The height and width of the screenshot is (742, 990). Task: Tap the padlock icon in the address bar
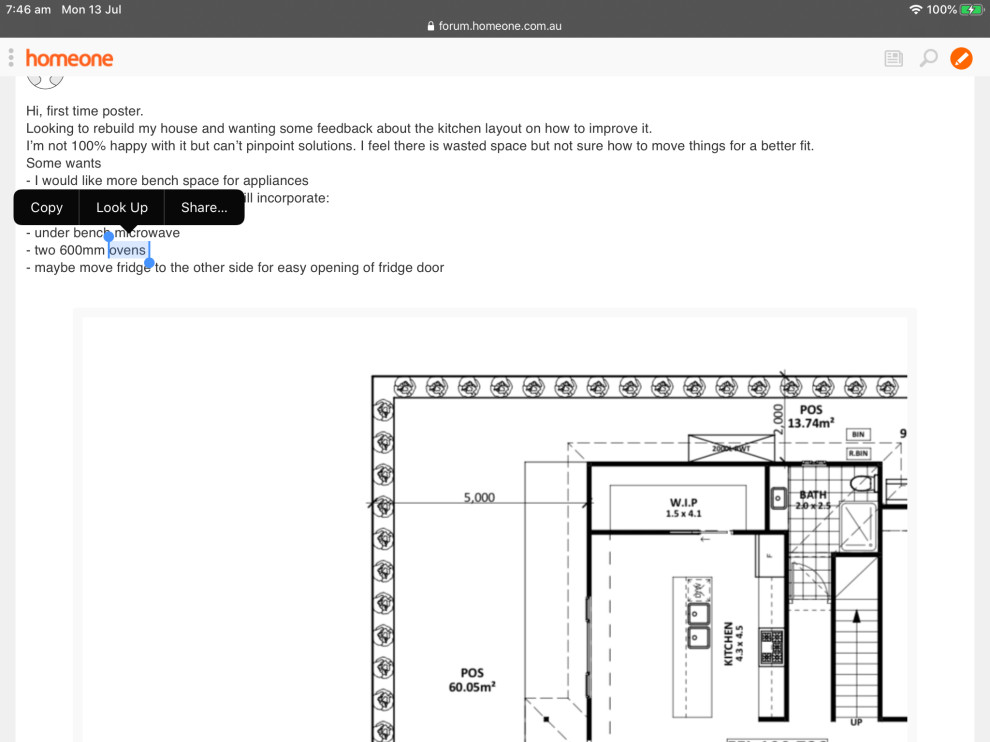point(429,26)
